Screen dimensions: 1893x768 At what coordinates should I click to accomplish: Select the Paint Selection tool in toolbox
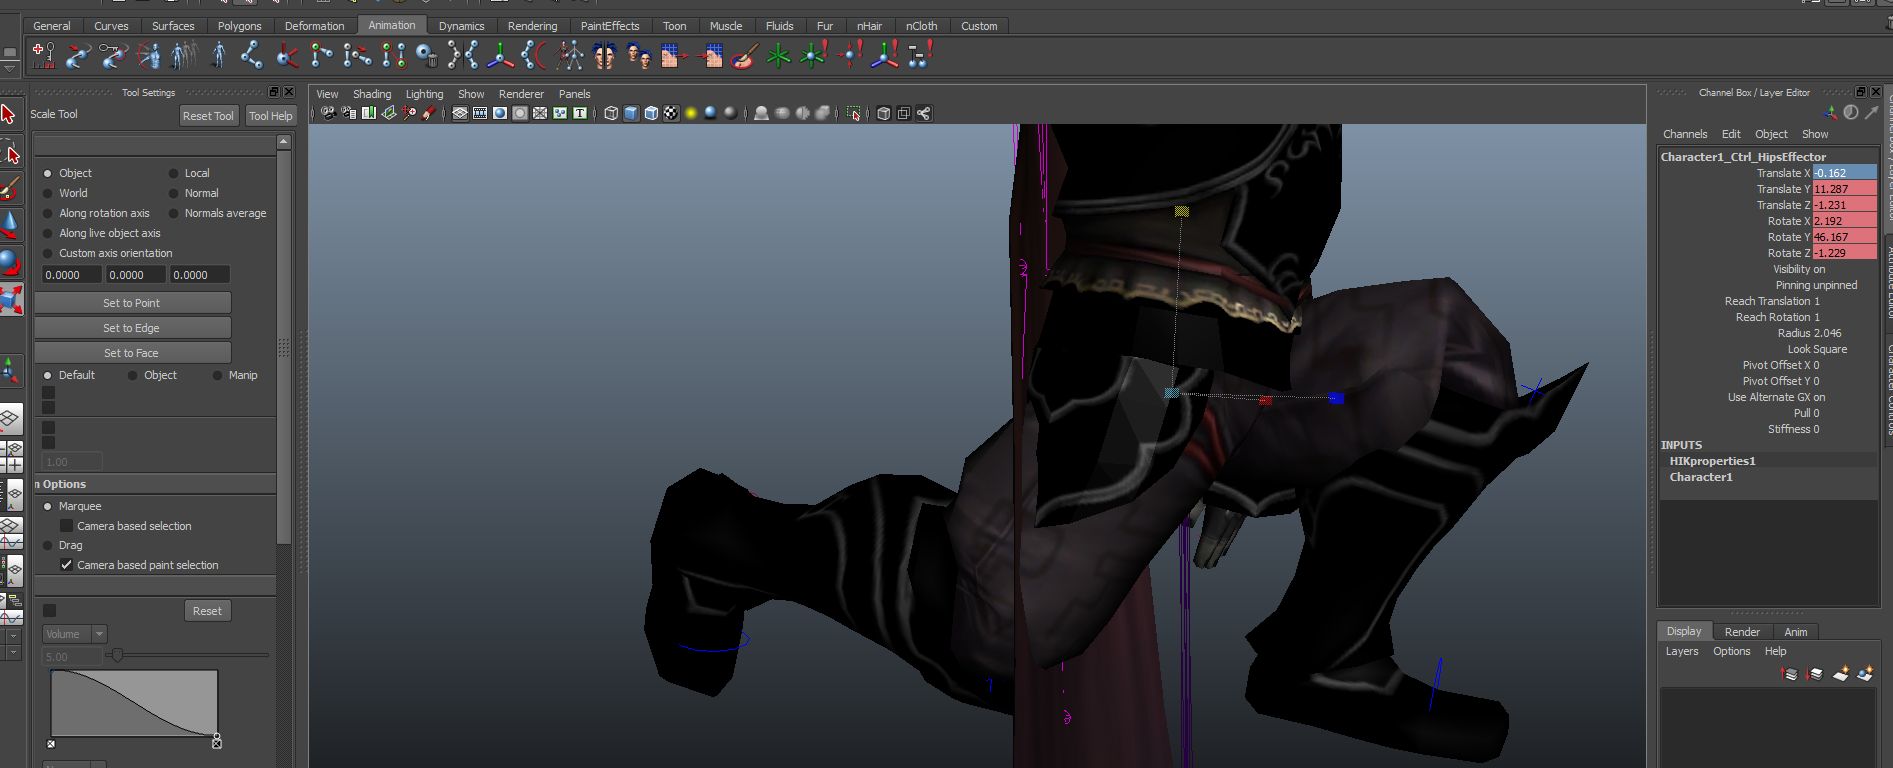click(x=10, y=188)
